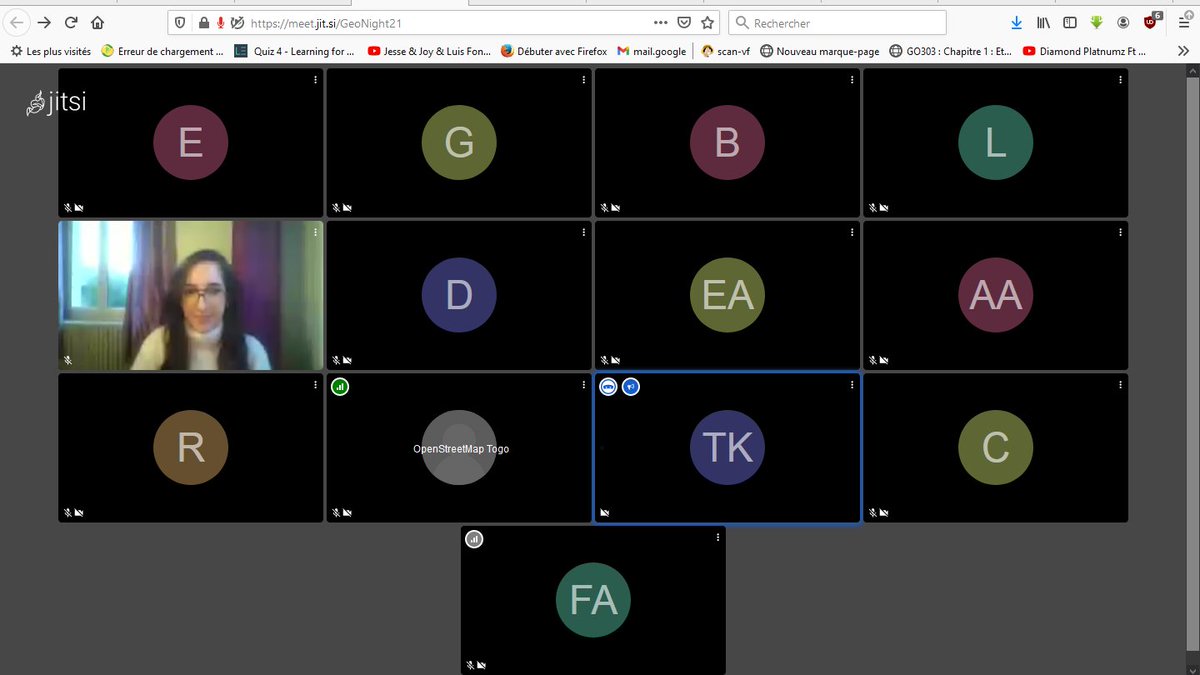Focus the meet.jit.si/GeoNight21 address bar
Screen dimensions: 1200x675
coord(445,22)
